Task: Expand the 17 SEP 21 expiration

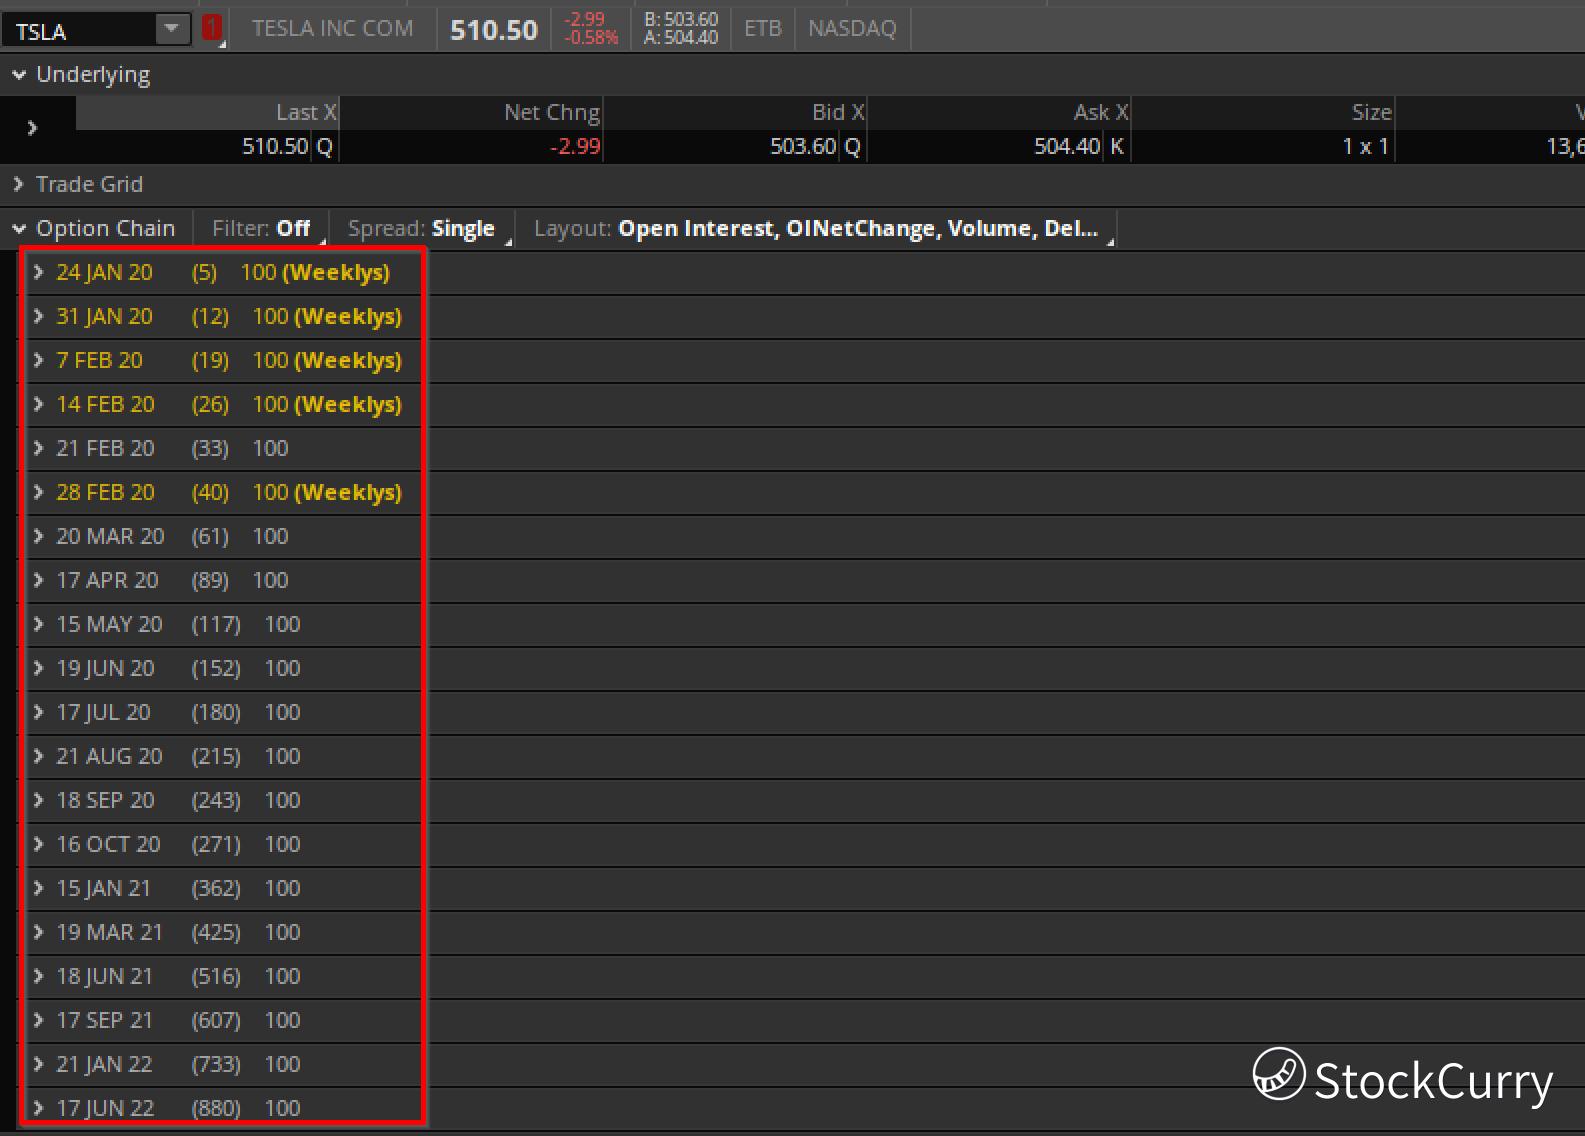Action: click(x=38, y=1020)
